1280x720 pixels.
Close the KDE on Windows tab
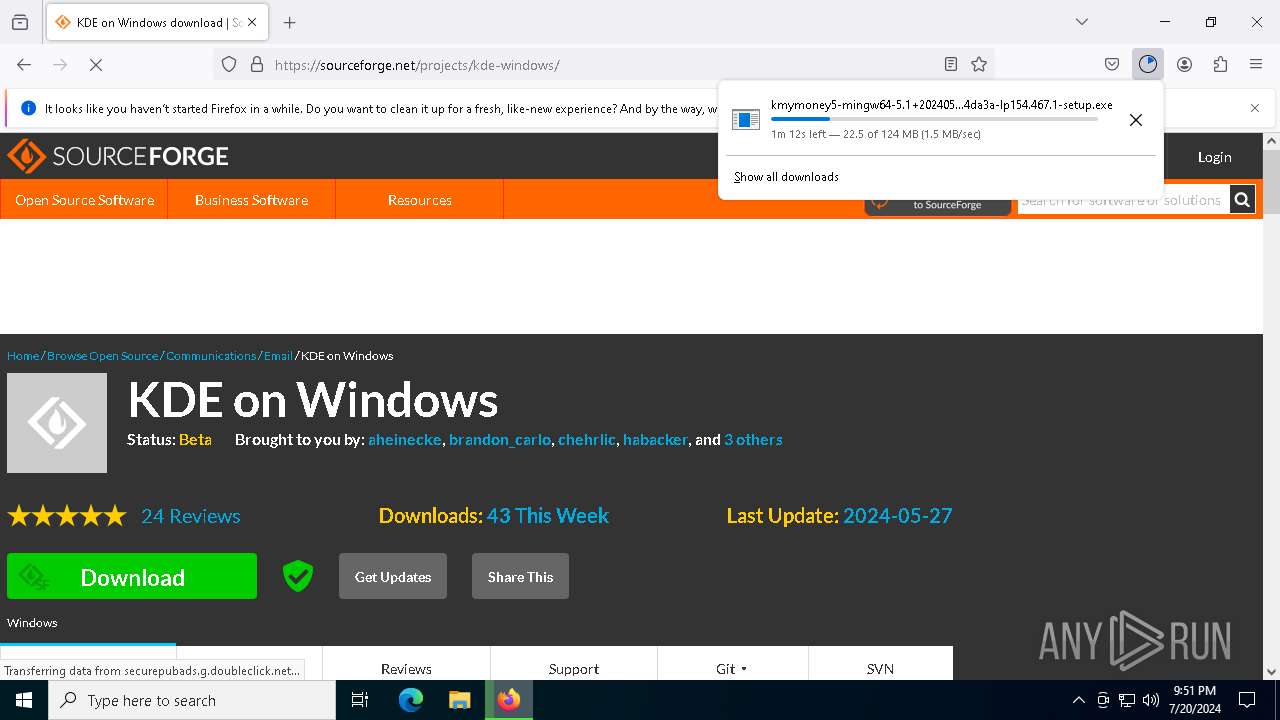click(252, 22)
